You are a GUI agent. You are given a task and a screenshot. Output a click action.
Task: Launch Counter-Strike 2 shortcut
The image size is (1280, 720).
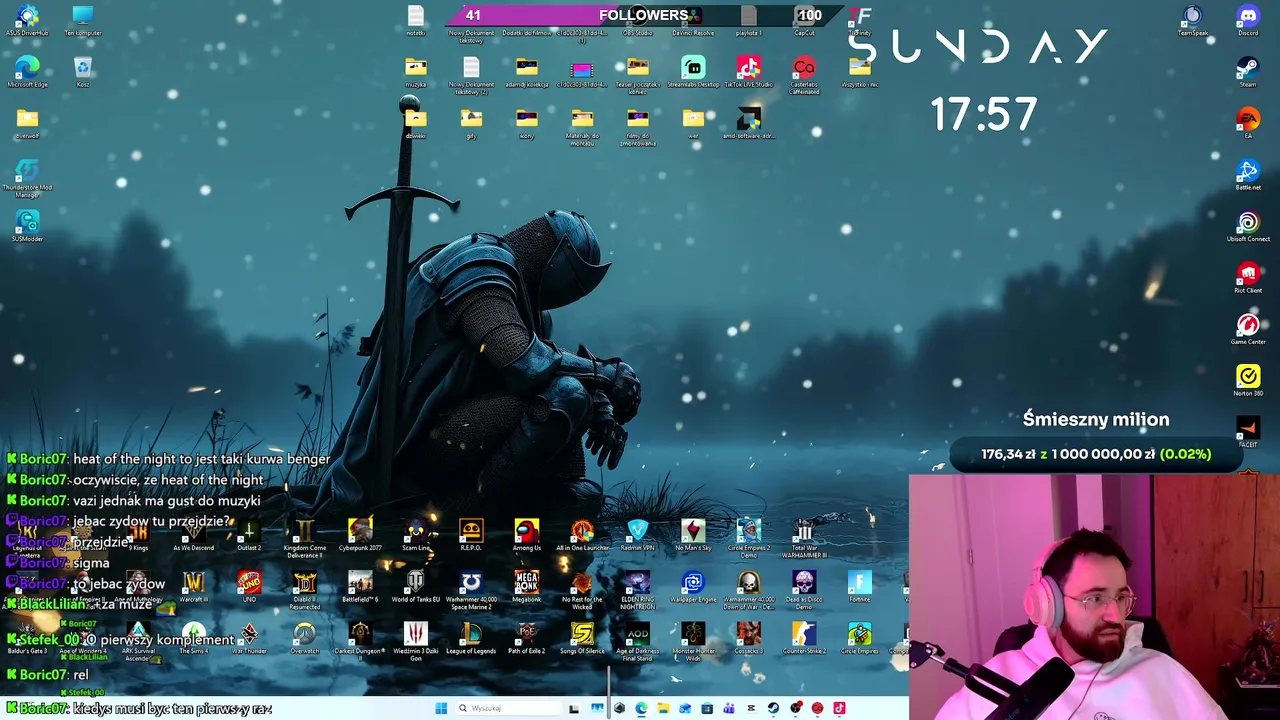[804, 638]
